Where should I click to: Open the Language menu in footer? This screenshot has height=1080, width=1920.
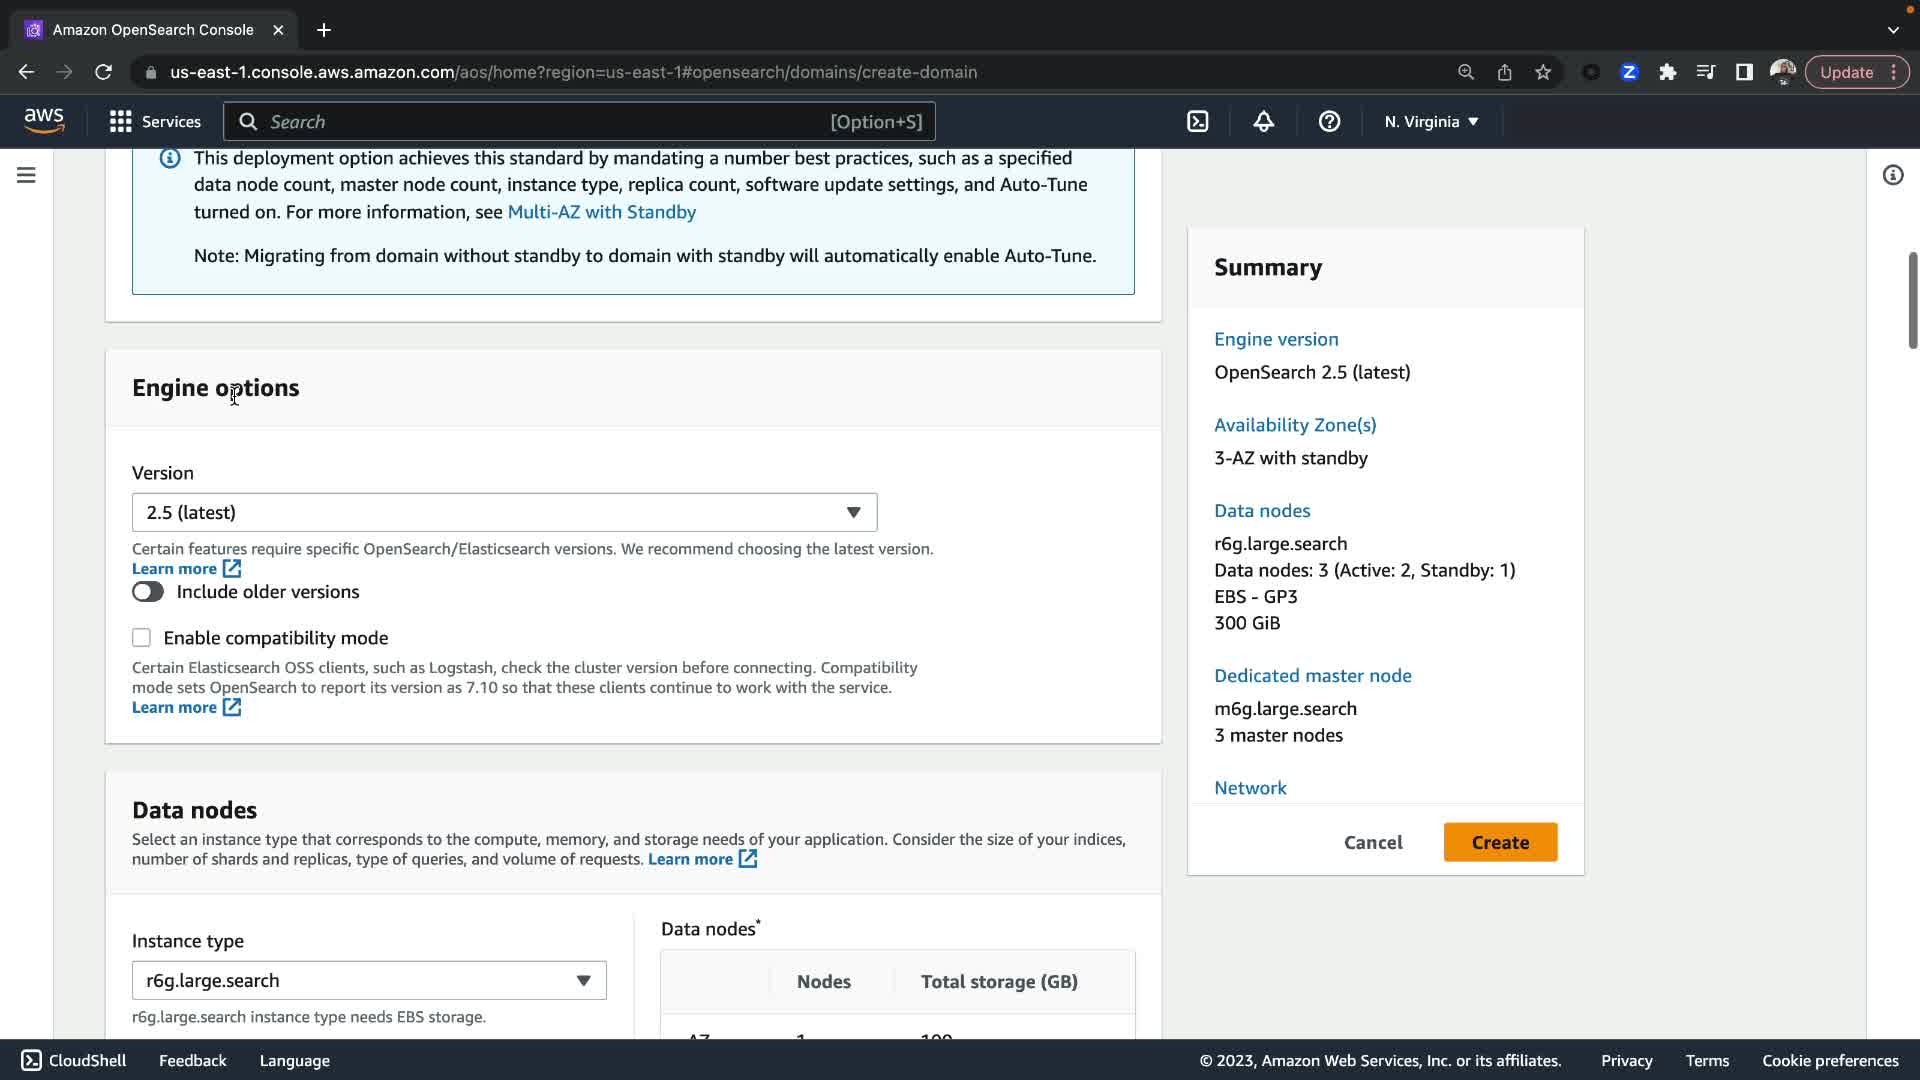294,1061
